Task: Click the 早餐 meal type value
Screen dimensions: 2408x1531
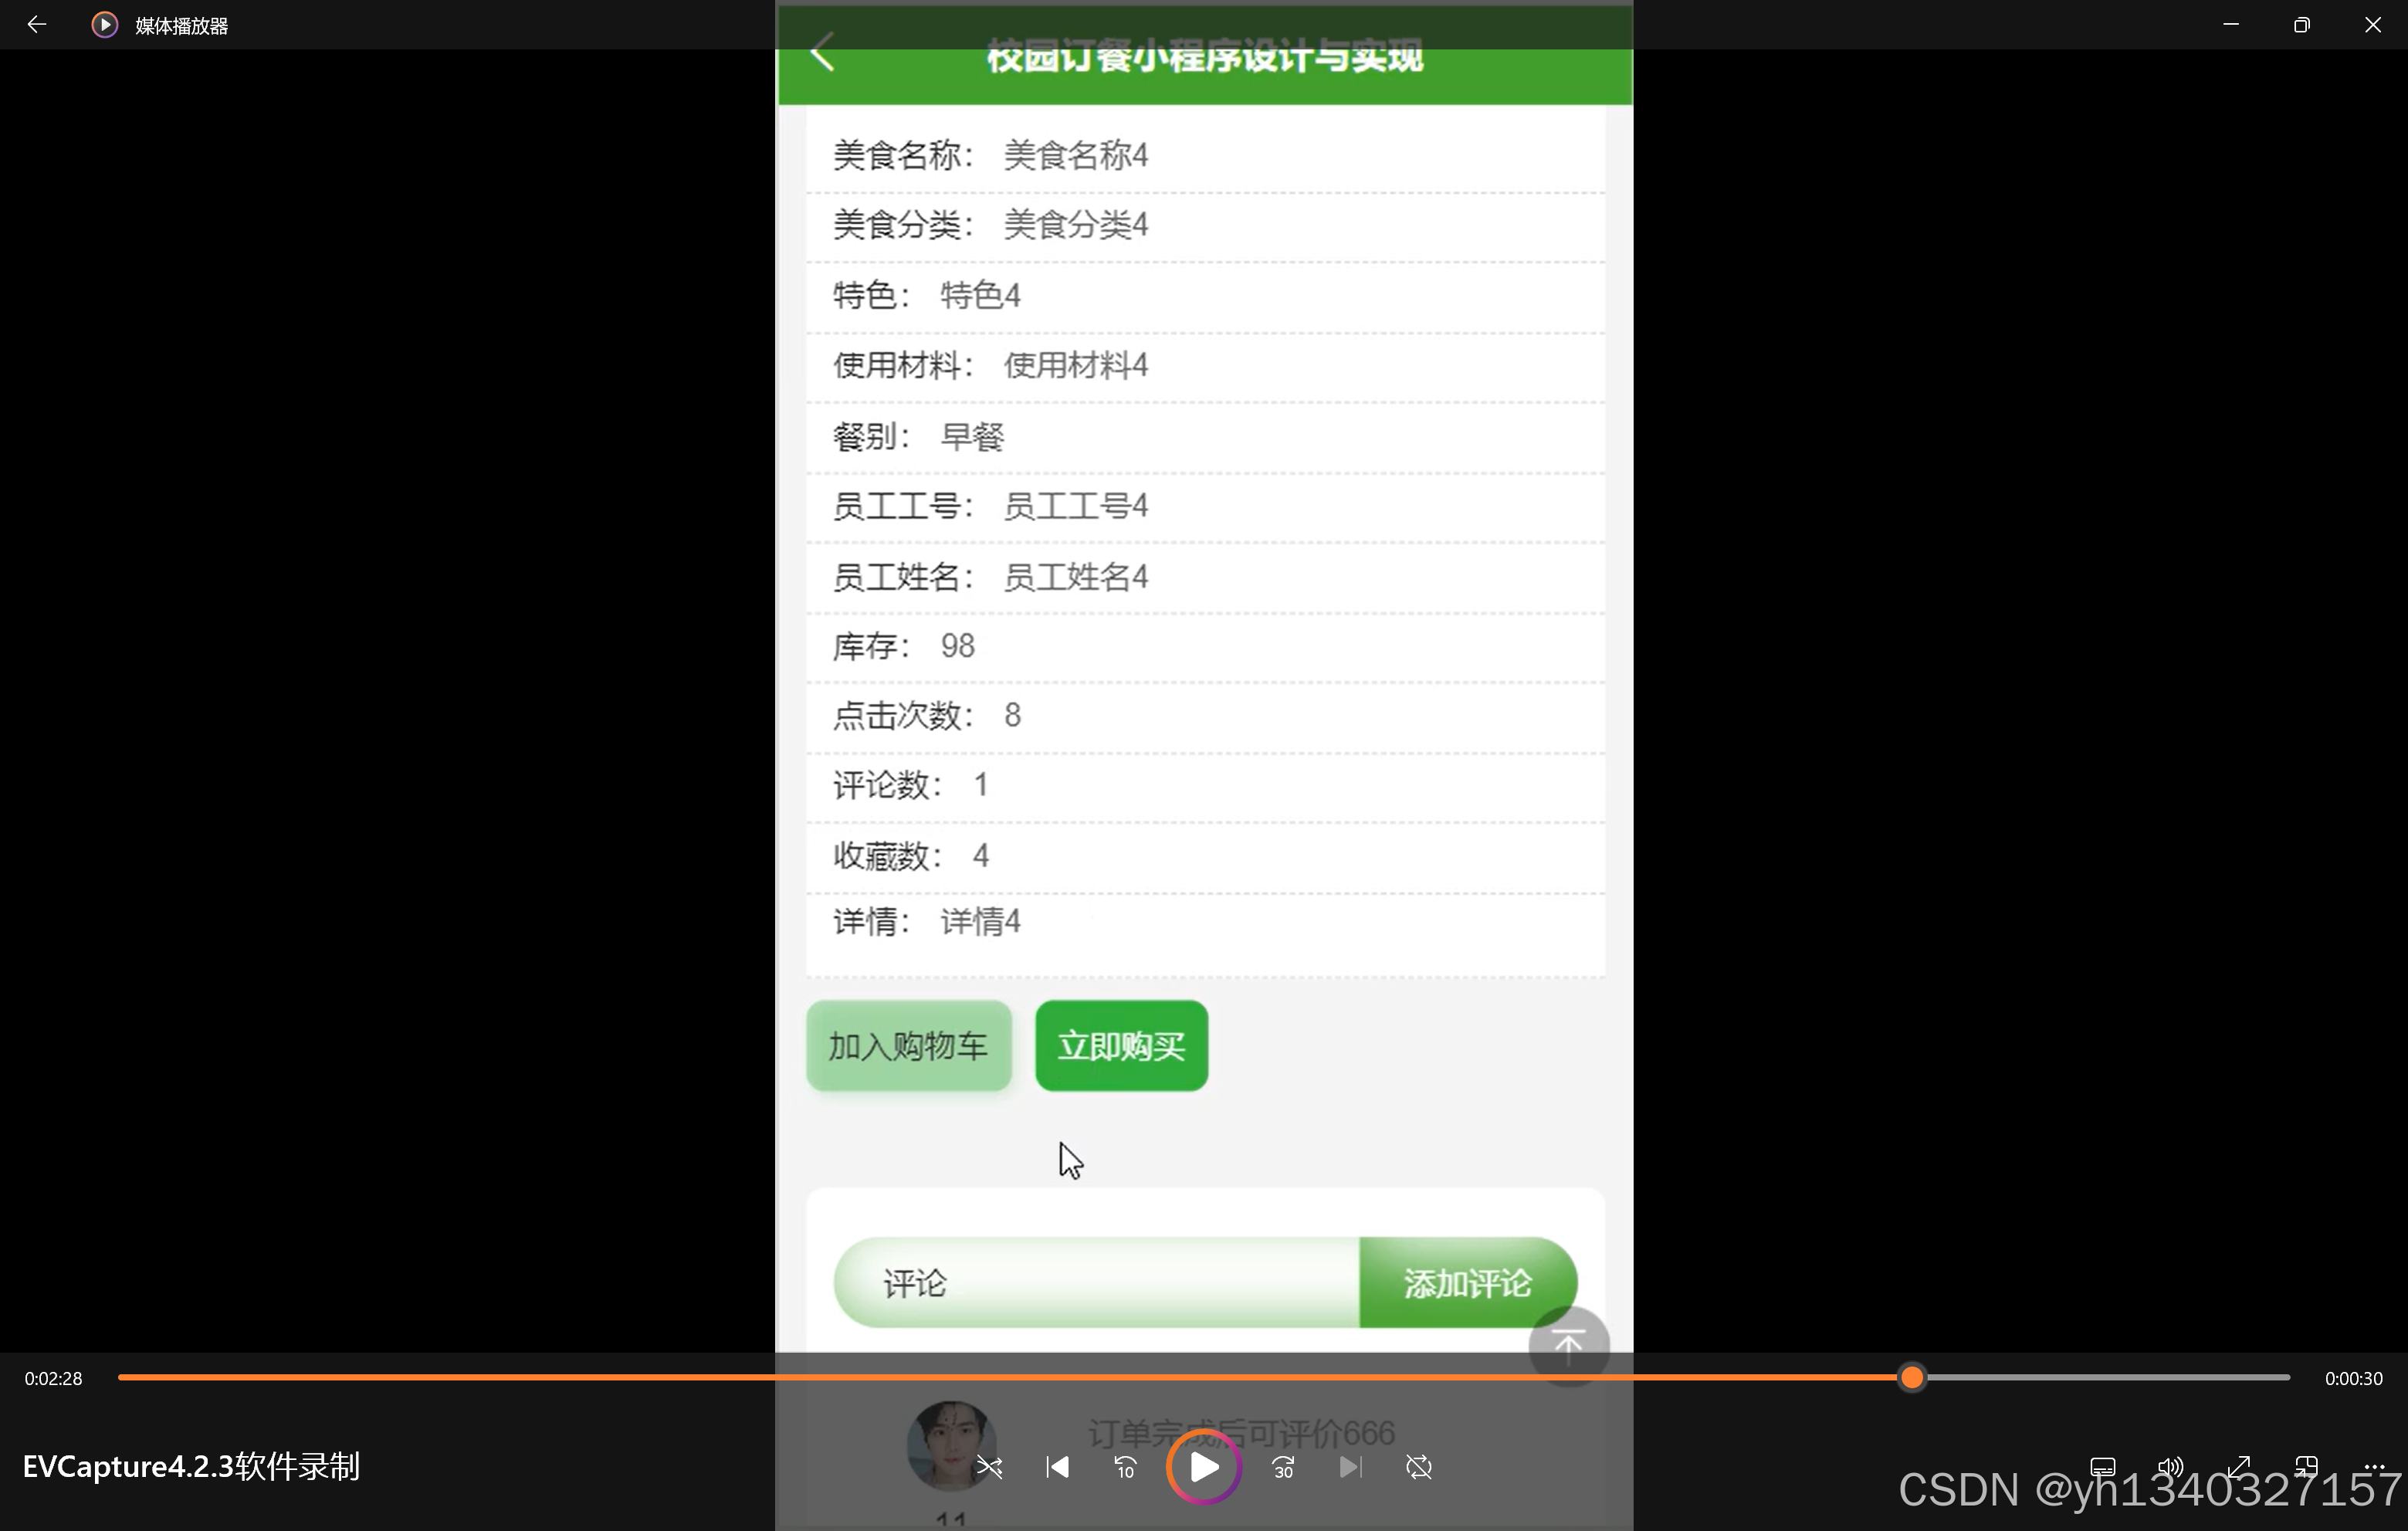Action: click(x=973, y=437)
